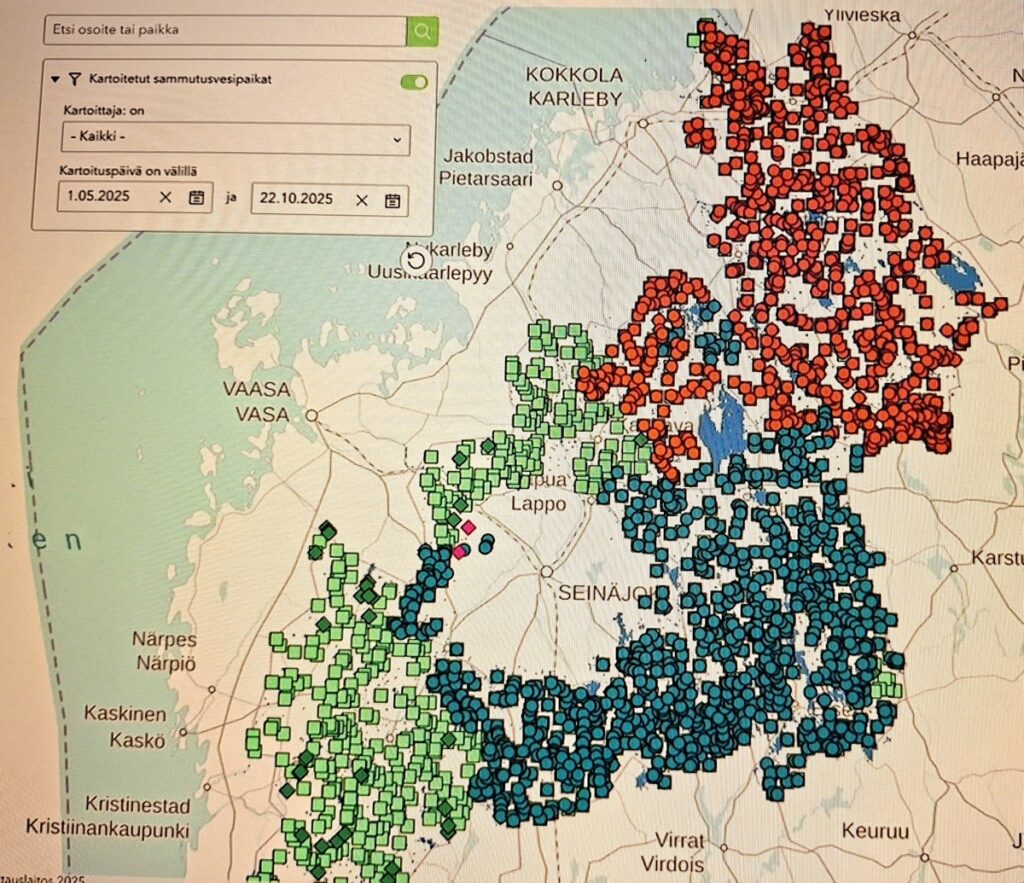Click the green search magnifier button
The height and width of the screenshot is (883, 1024).
point(422,31)
